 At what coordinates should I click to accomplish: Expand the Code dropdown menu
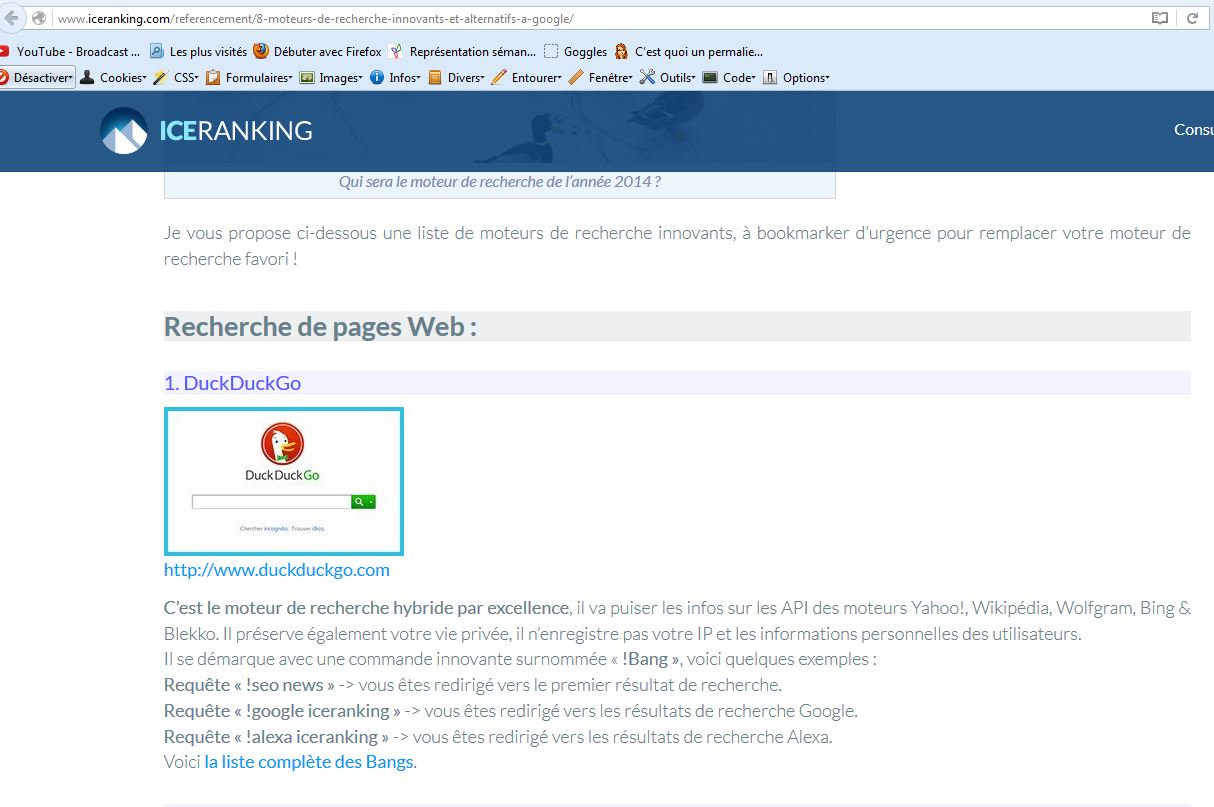pos(729,77)
